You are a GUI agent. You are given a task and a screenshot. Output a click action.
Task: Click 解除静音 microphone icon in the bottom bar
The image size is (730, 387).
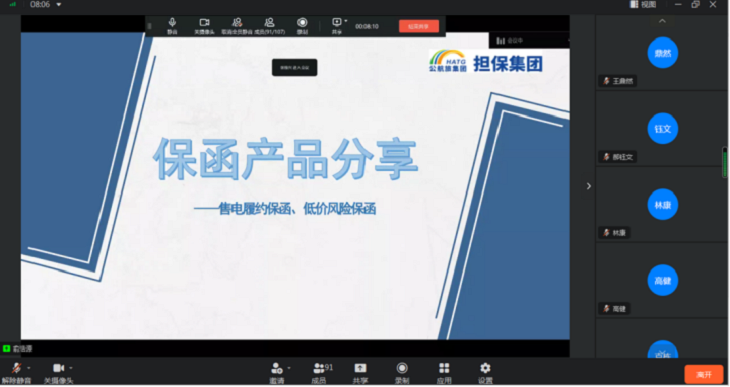16,368
